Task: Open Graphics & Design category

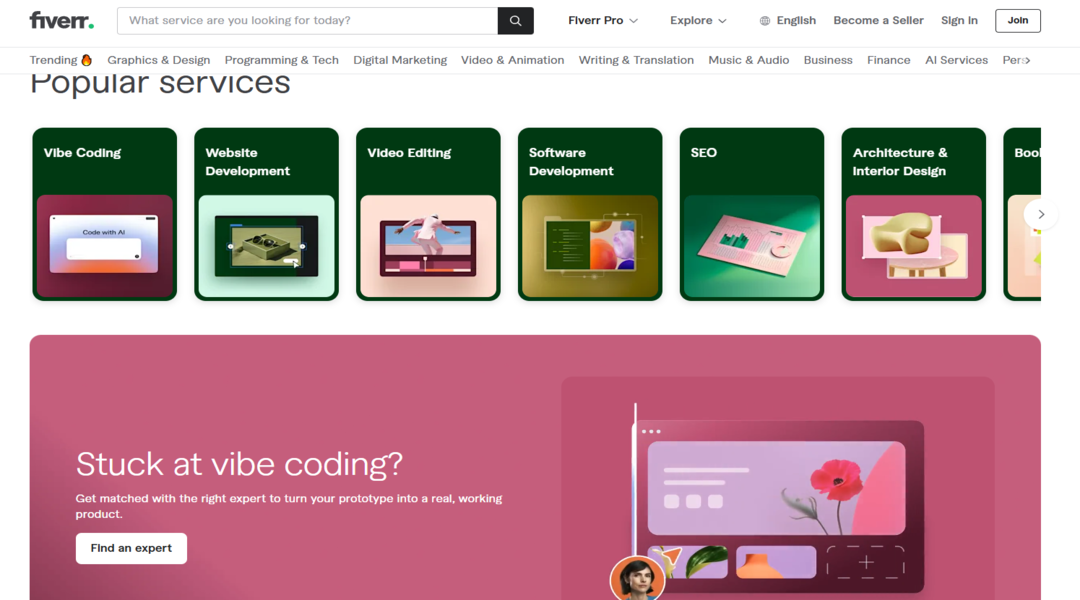Action: pos(158,60)
